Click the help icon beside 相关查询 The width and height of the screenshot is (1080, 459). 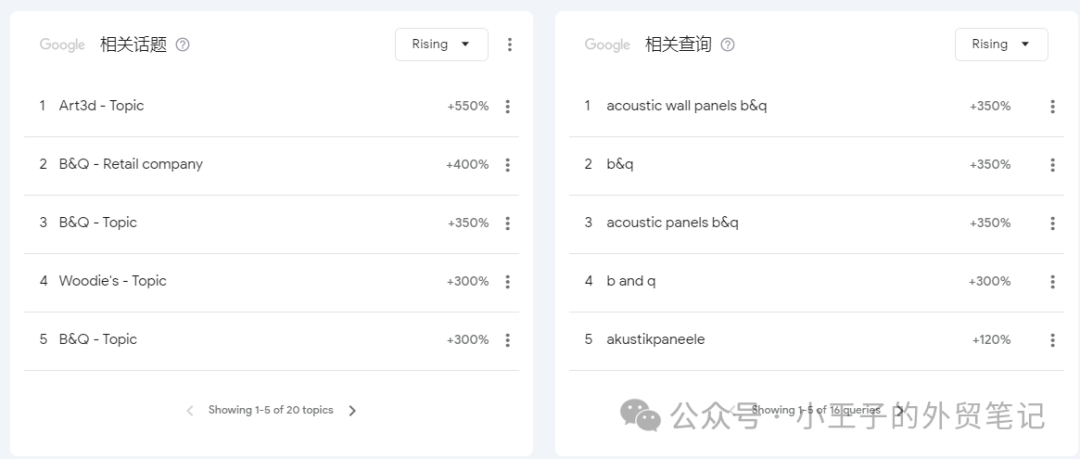(x=727, y=45)
